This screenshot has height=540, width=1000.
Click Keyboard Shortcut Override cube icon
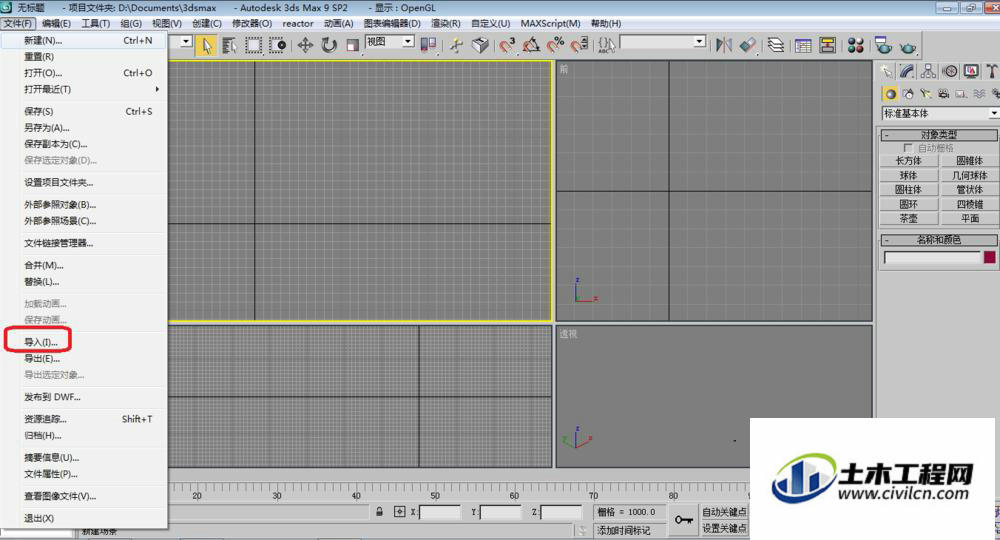[480, 45]
